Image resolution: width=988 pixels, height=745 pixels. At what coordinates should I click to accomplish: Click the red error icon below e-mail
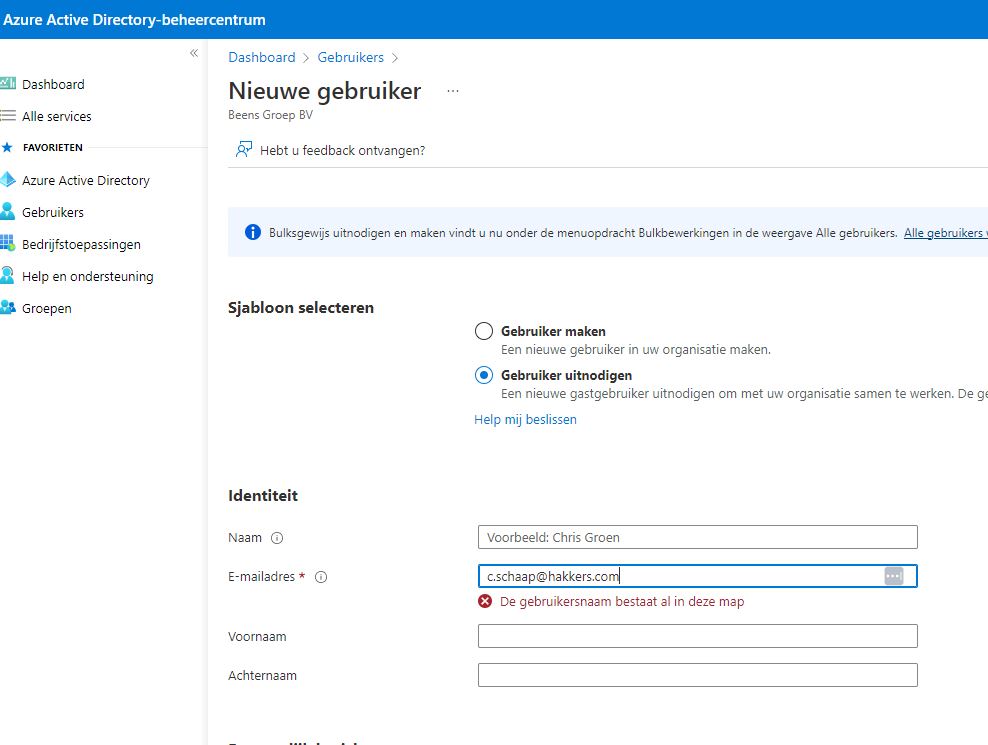coord(485,601)
